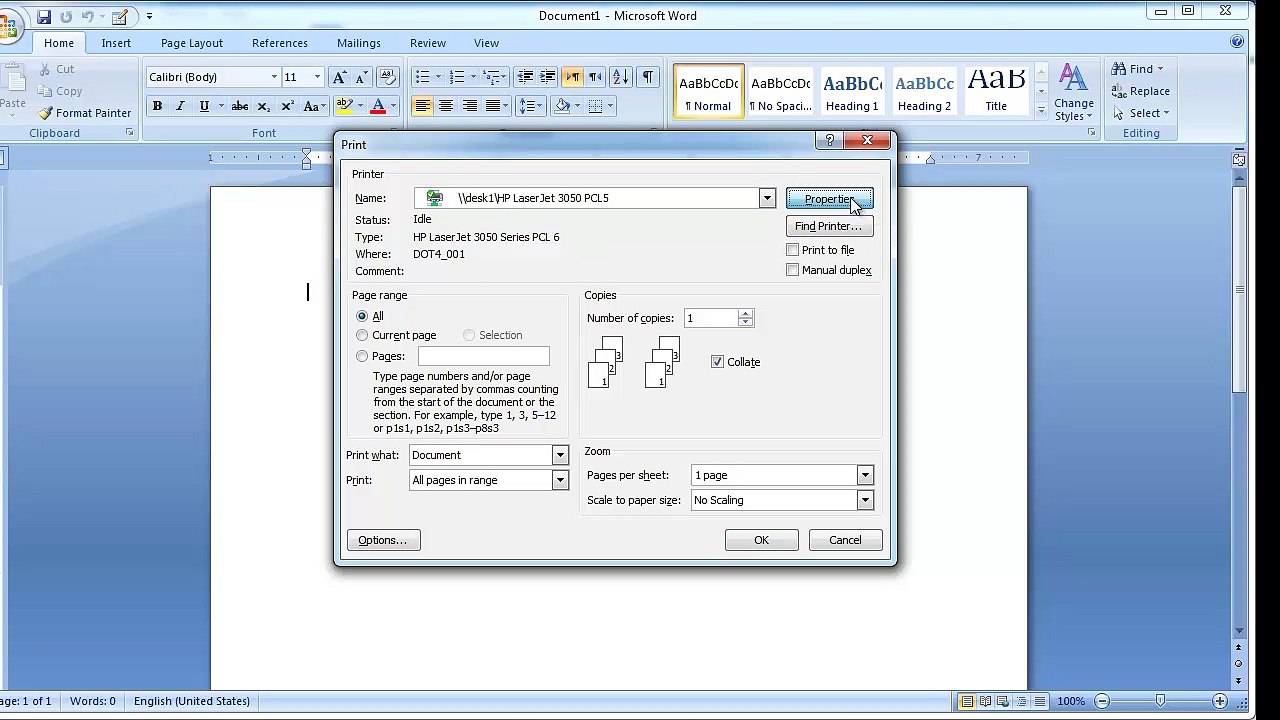This screenshot has height=720, width=1280.
Task: Align text right in ribbon
Action: (470, 106)
